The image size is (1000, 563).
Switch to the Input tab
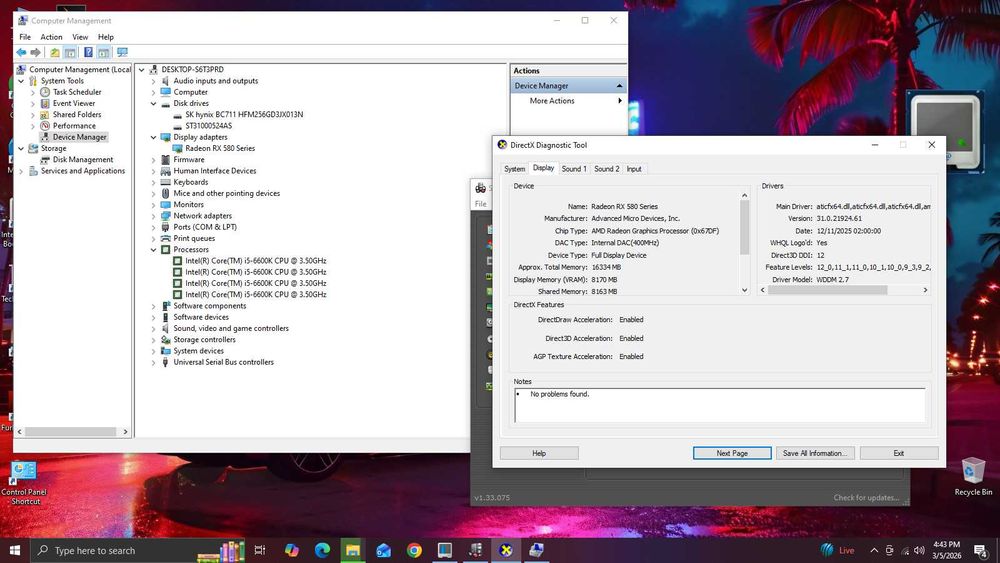634,169
